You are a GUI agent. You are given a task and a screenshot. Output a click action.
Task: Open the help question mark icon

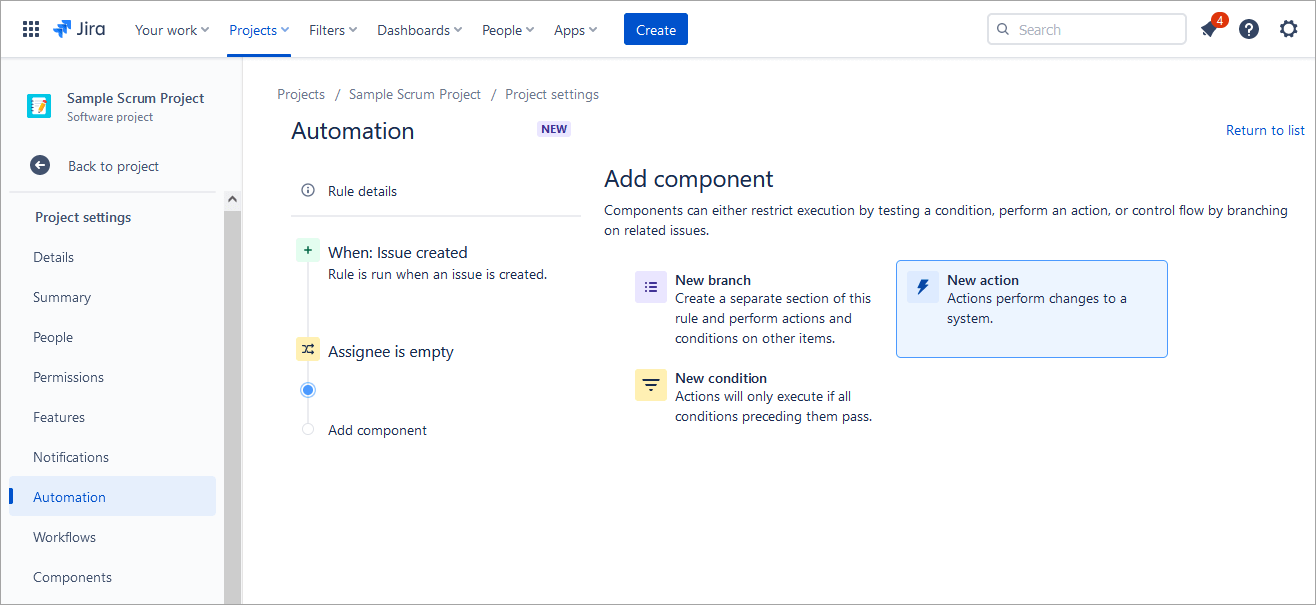pyautogui.click(x=1249, y=30)
